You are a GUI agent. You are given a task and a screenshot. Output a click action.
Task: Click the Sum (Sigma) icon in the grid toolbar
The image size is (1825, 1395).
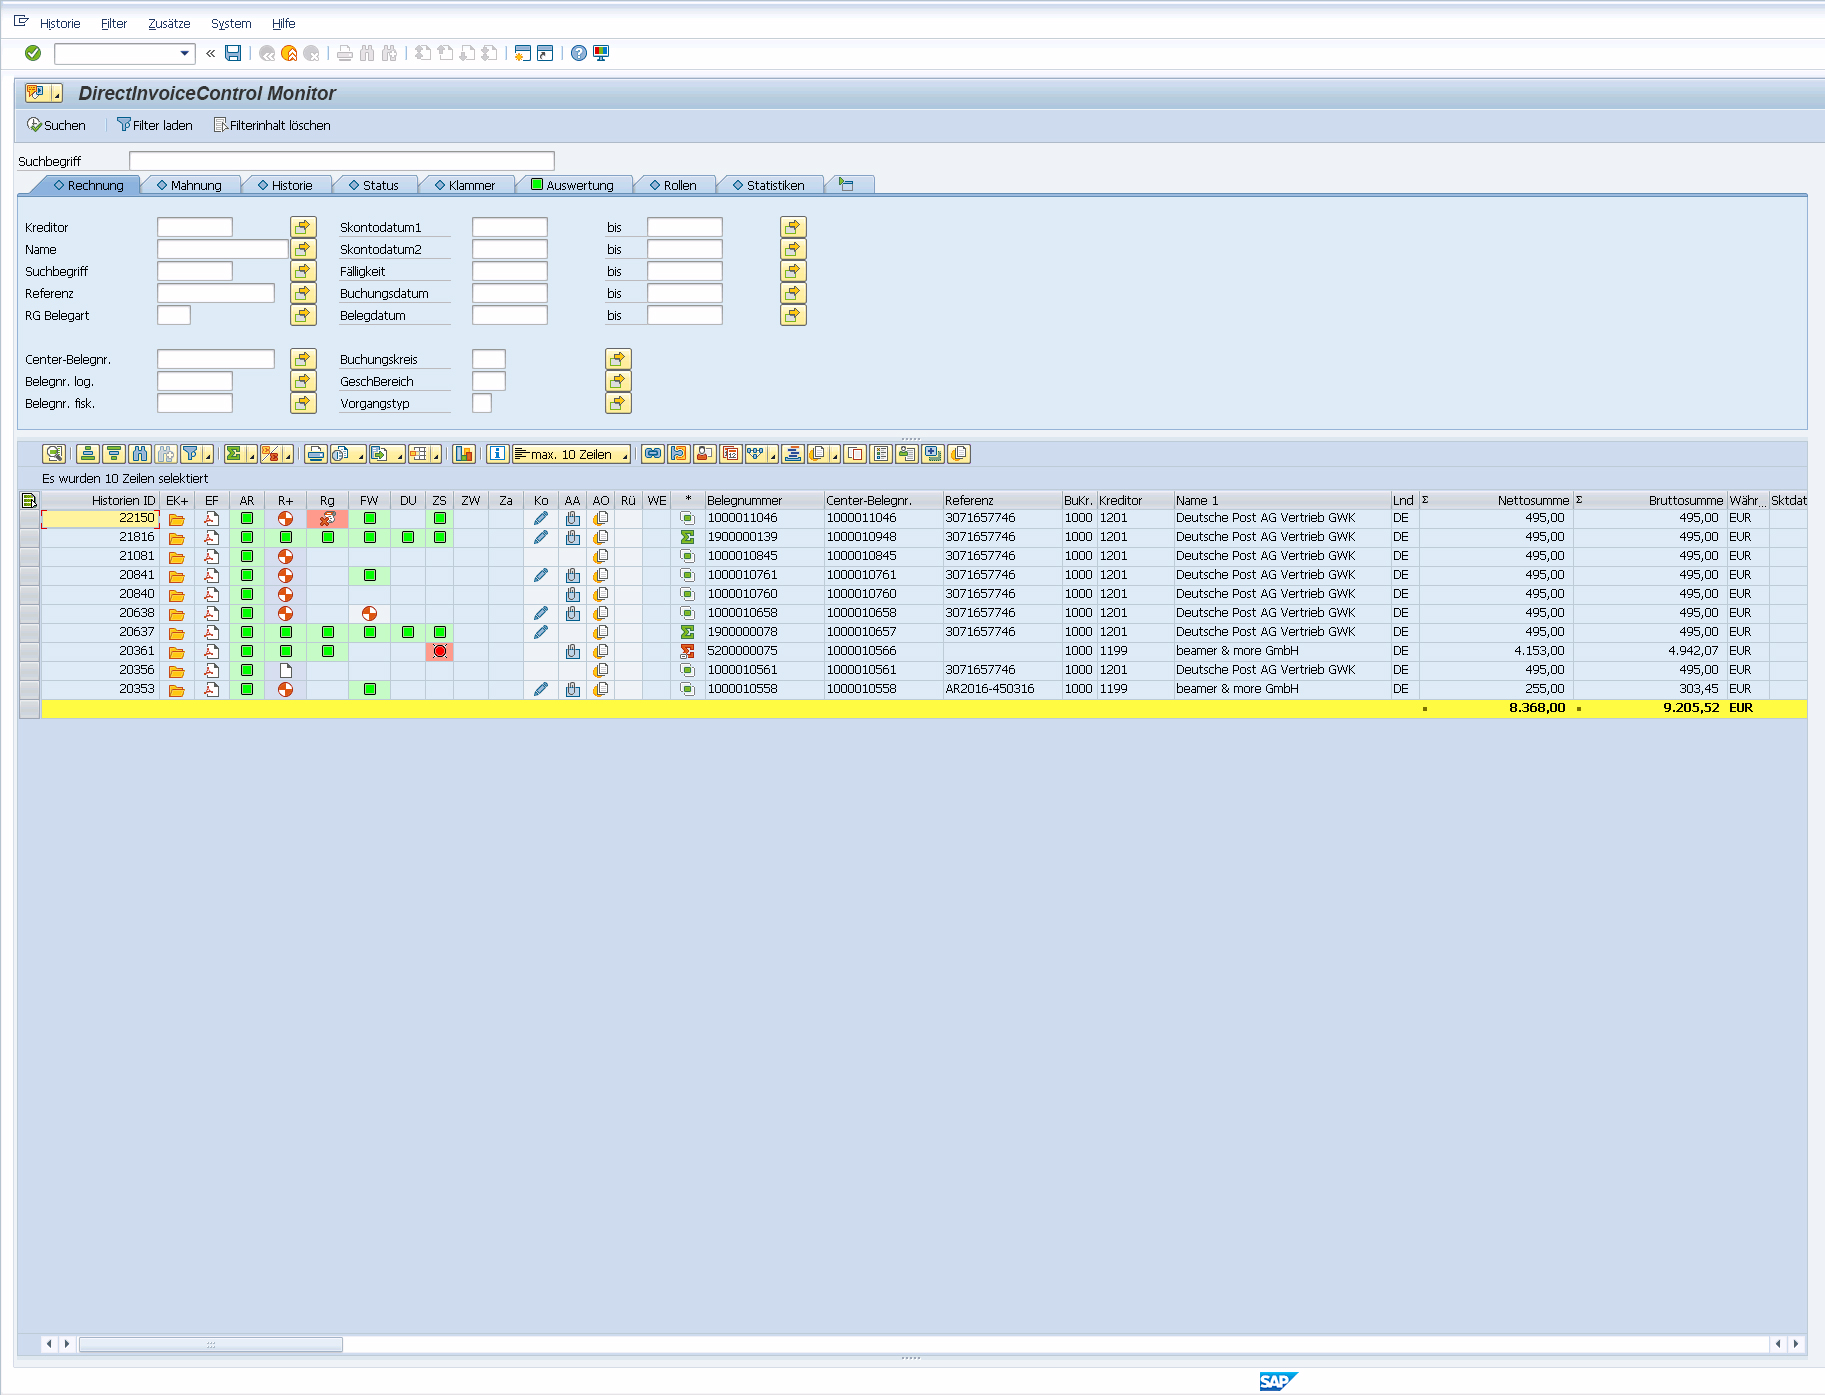234,454
